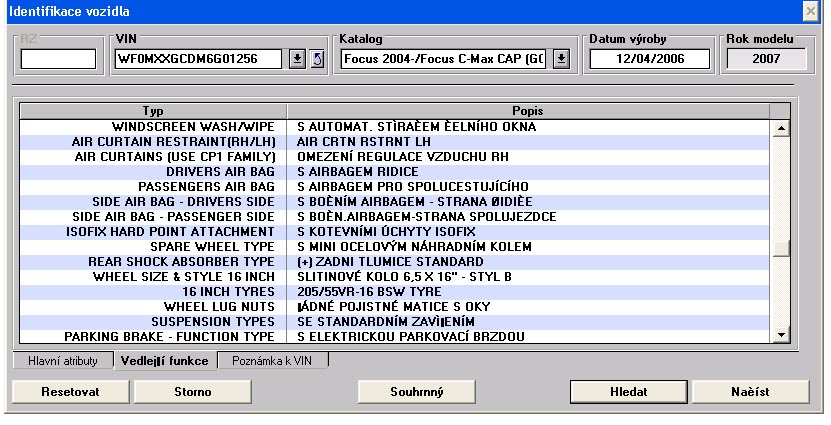Focus the Datum výroby date field
This screenshot has height=425, width=831.
(x=650, y=59)
